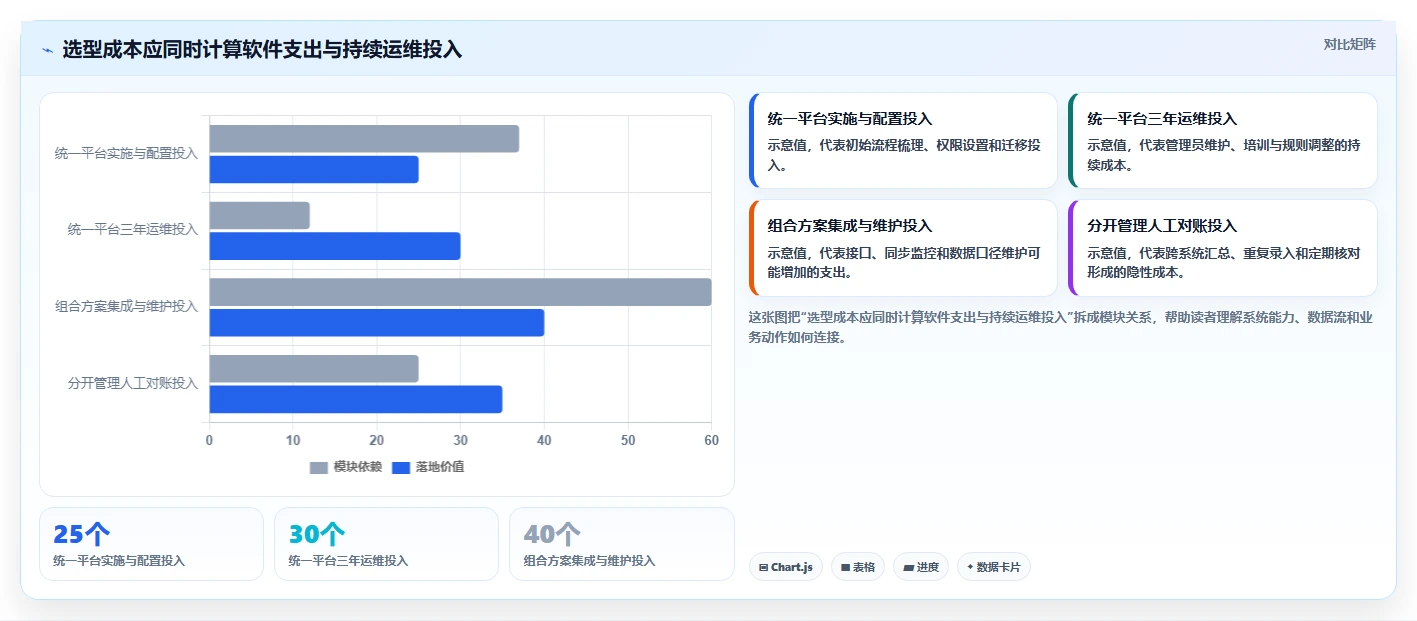Screen dimensions: 1417x621
Task: Click the x-axis value 30
Action: pos(460,440)
